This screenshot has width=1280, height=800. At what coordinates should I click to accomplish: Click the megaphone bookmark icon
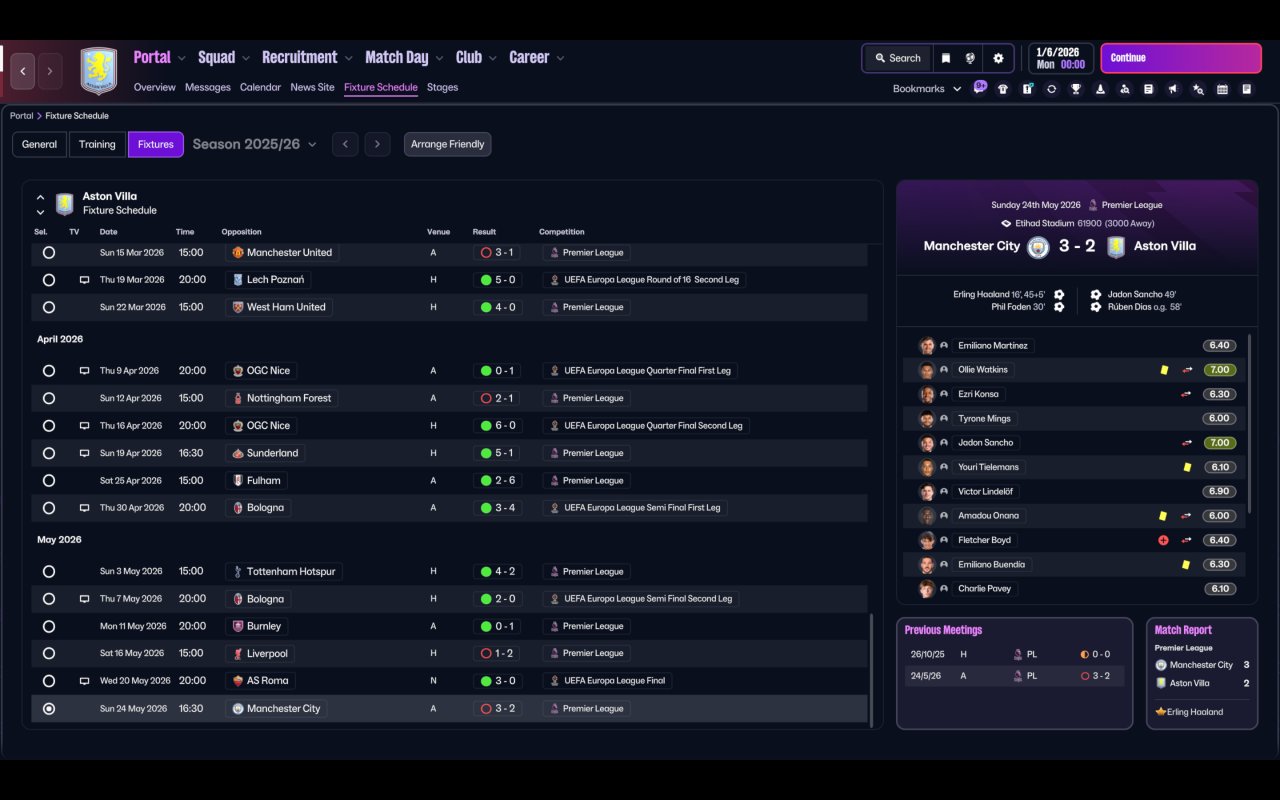coord(1173,89)
